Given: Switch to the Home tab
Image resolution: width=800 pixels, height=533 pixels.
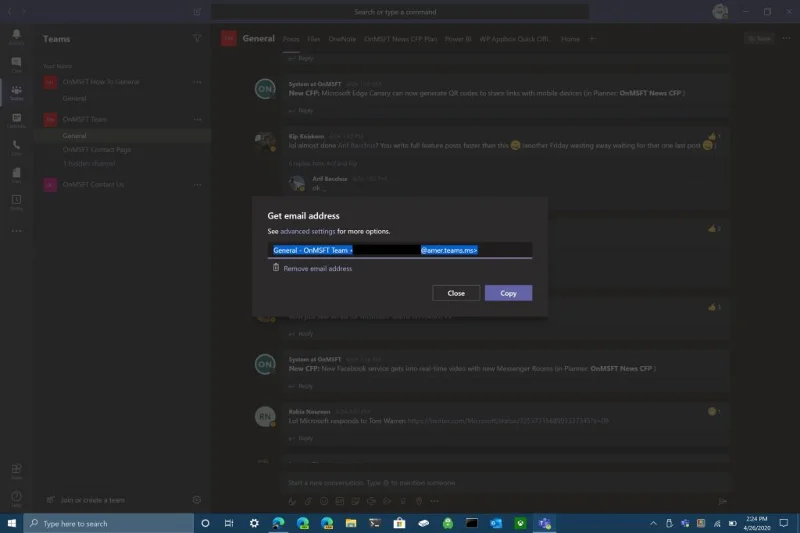Looking at the screenshot, I should (x=570, y=39).
